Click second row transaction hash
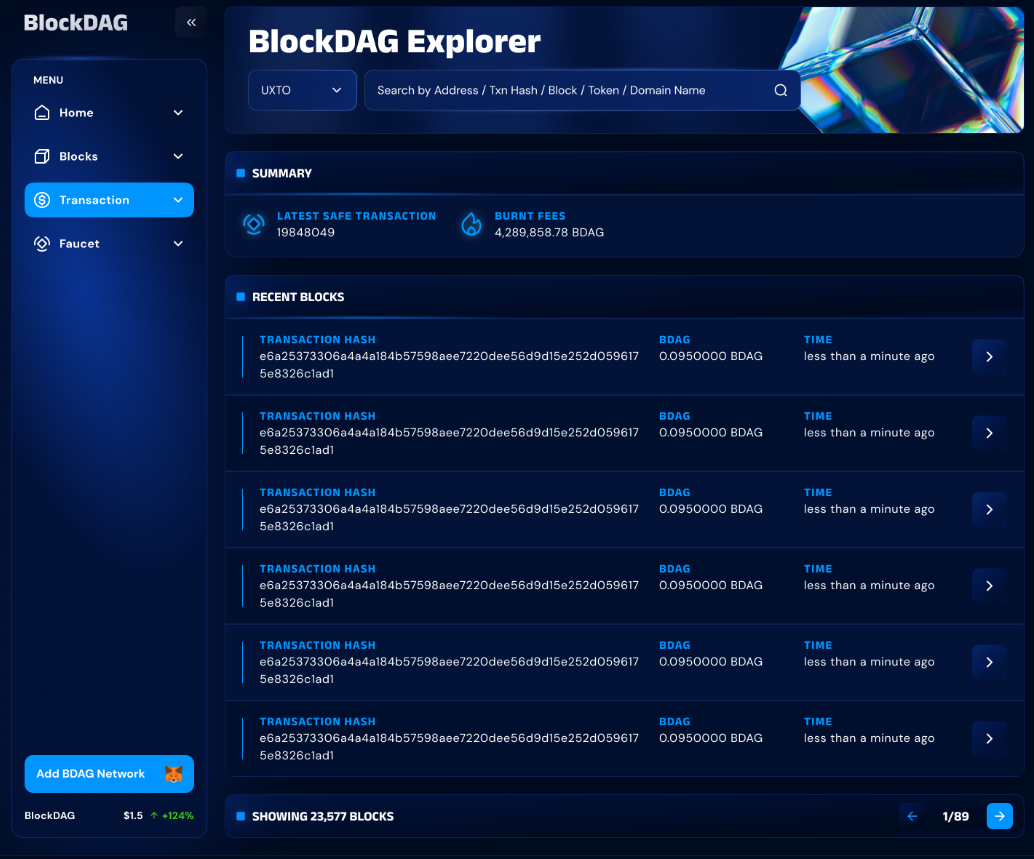This screenshot has width=1034, height=859. 449,441
